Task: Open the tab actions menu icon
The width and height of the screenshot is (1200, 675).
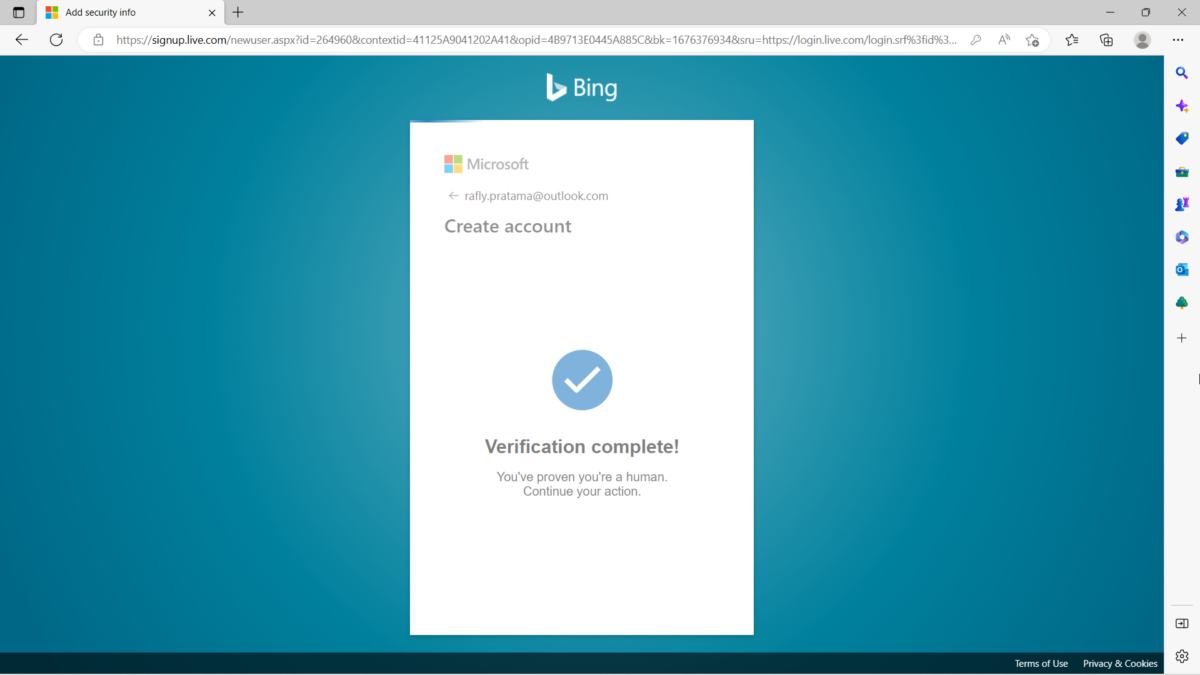Action: point(18,13)
